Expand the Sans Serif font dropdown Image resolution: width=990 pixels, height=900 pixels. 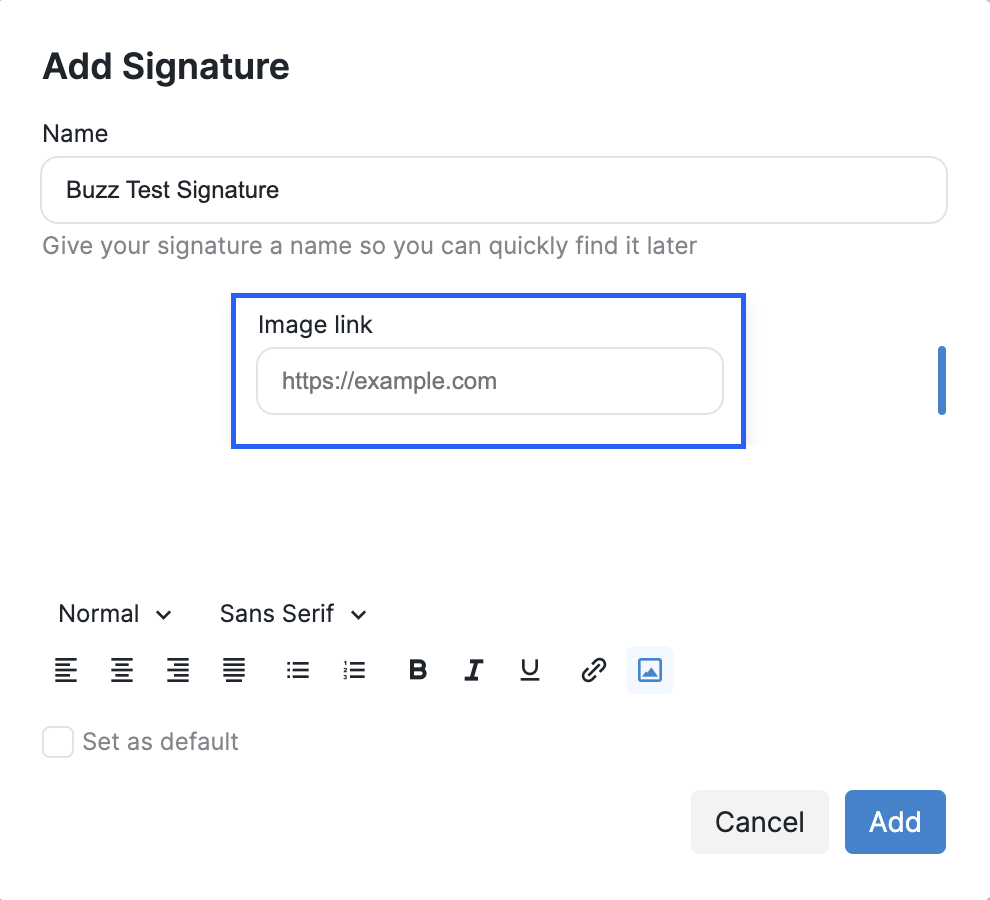click(x=293, y=614)
